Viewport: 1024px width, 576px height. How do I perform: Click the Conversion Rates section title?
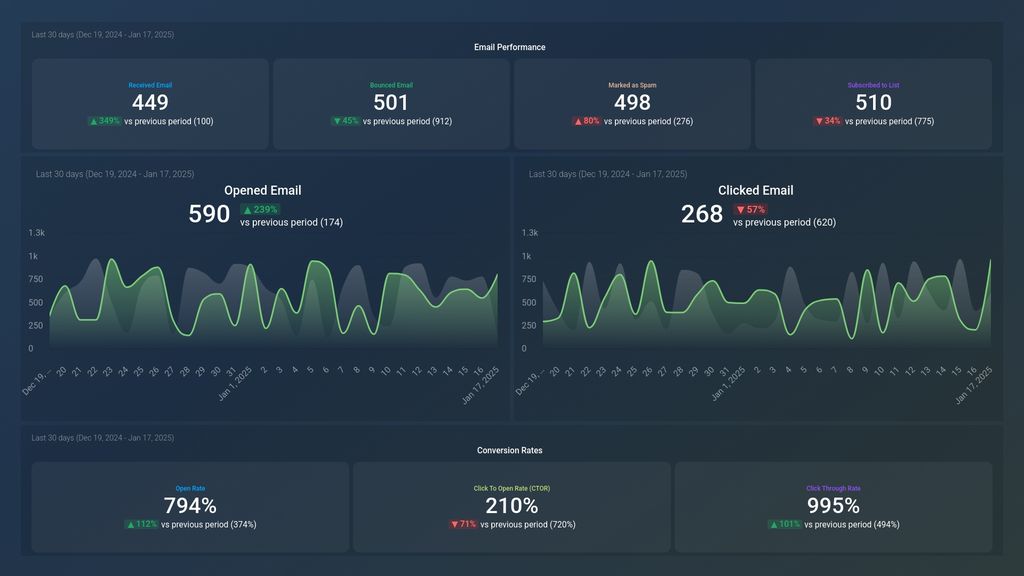(509, 451)
